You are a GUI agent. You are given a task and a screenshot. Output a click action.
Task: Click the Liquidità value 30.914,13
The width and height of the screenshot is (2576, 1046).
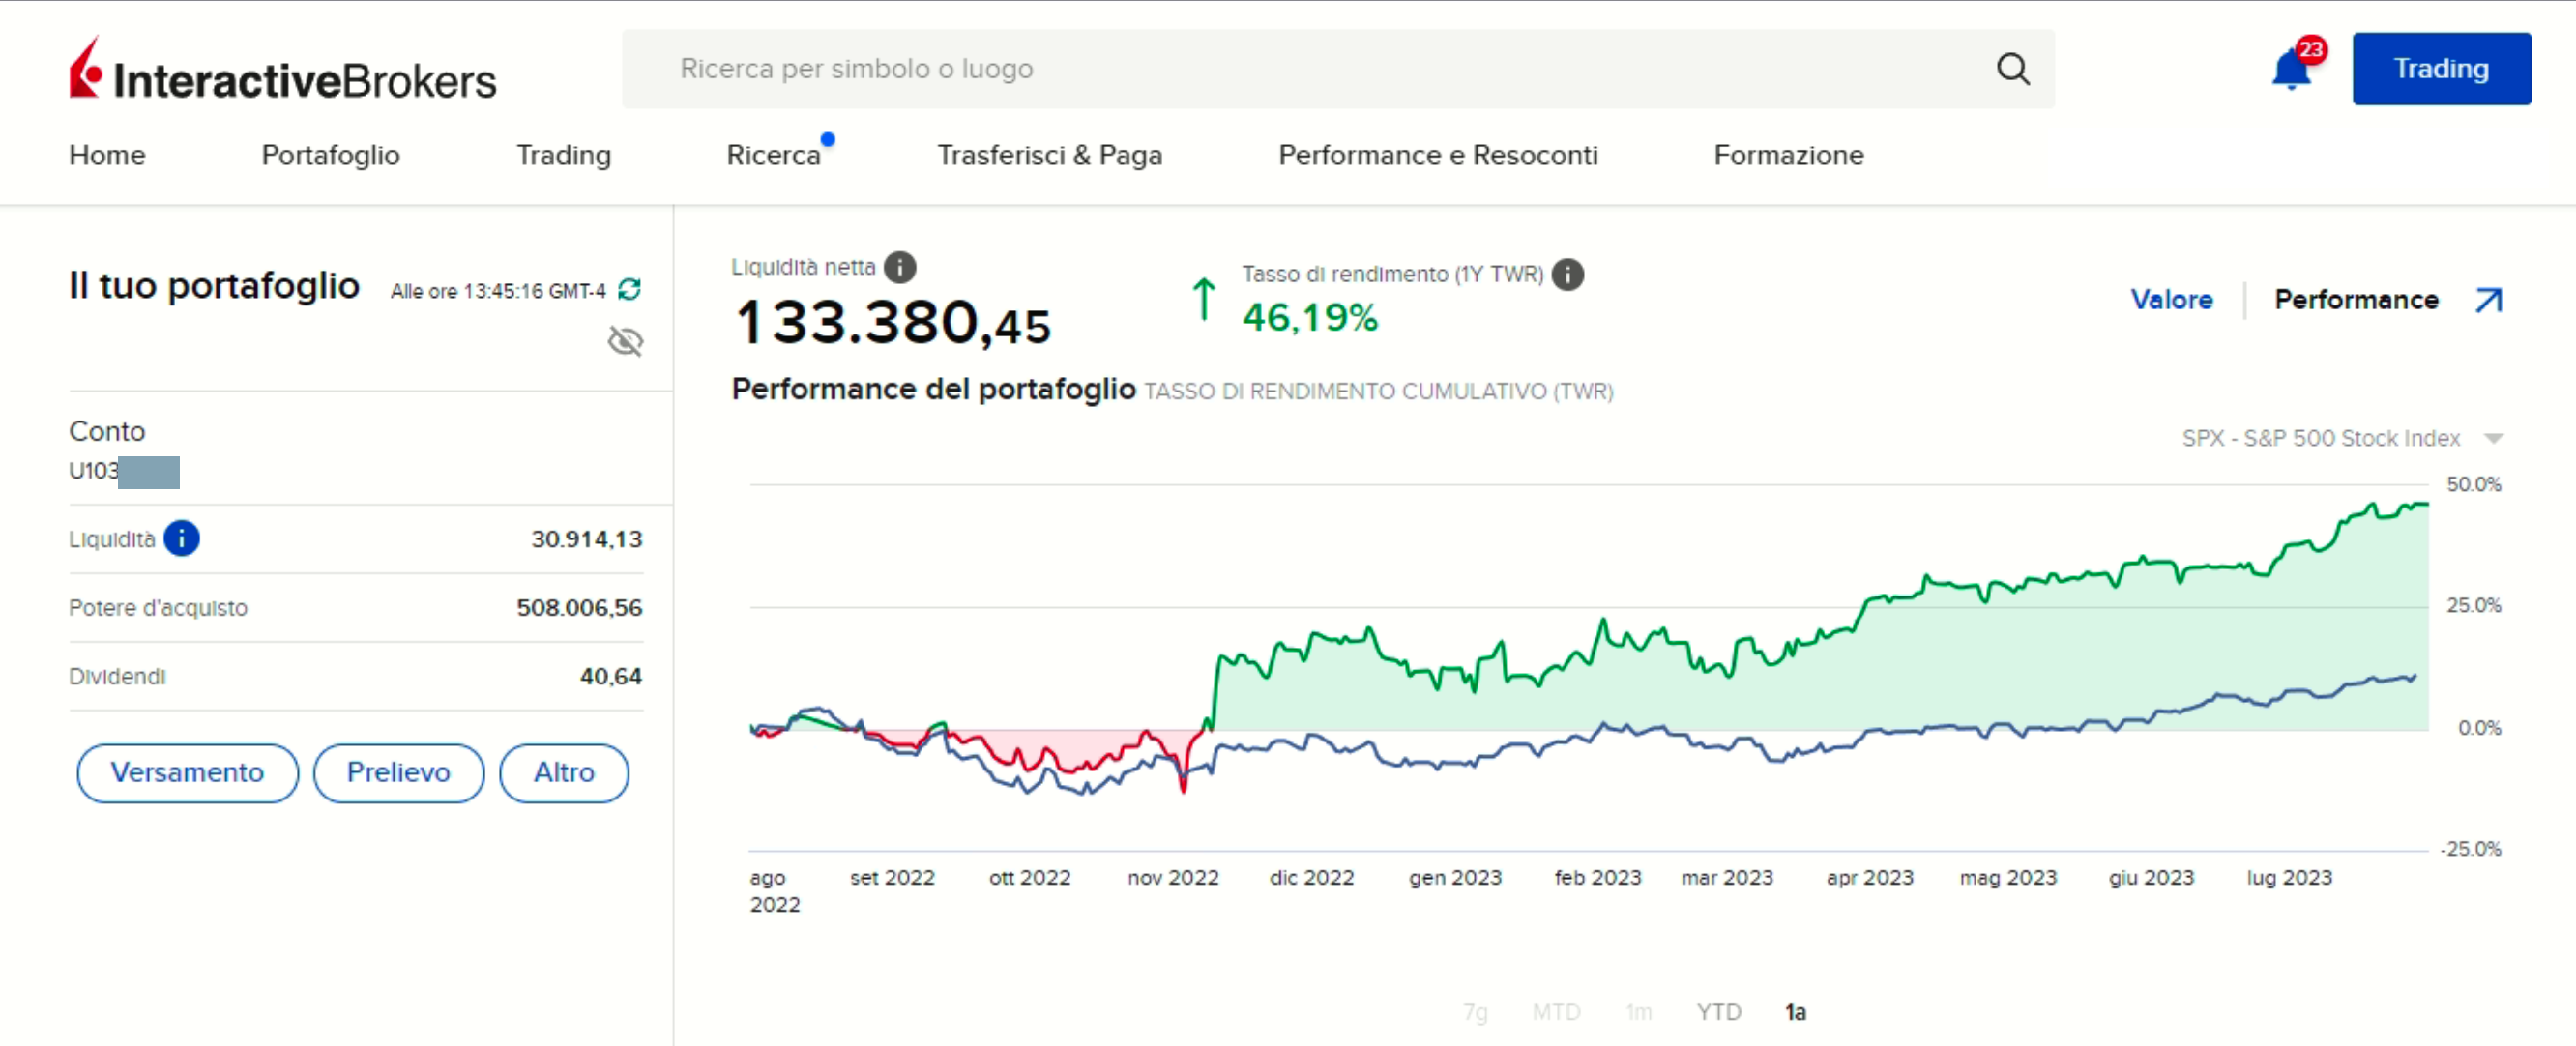(587, 539)
